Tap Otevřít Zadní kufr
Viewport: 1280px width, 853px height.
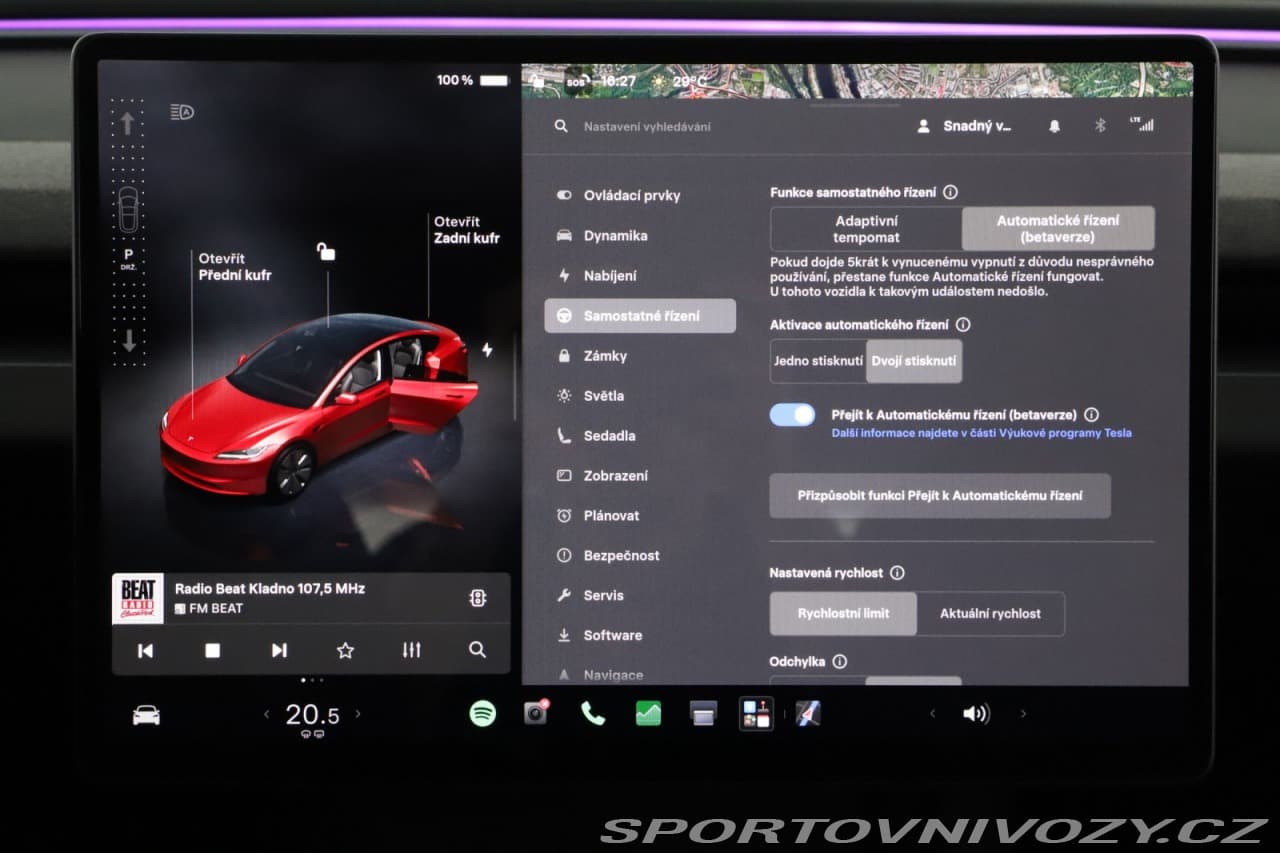tap(467, 230)
